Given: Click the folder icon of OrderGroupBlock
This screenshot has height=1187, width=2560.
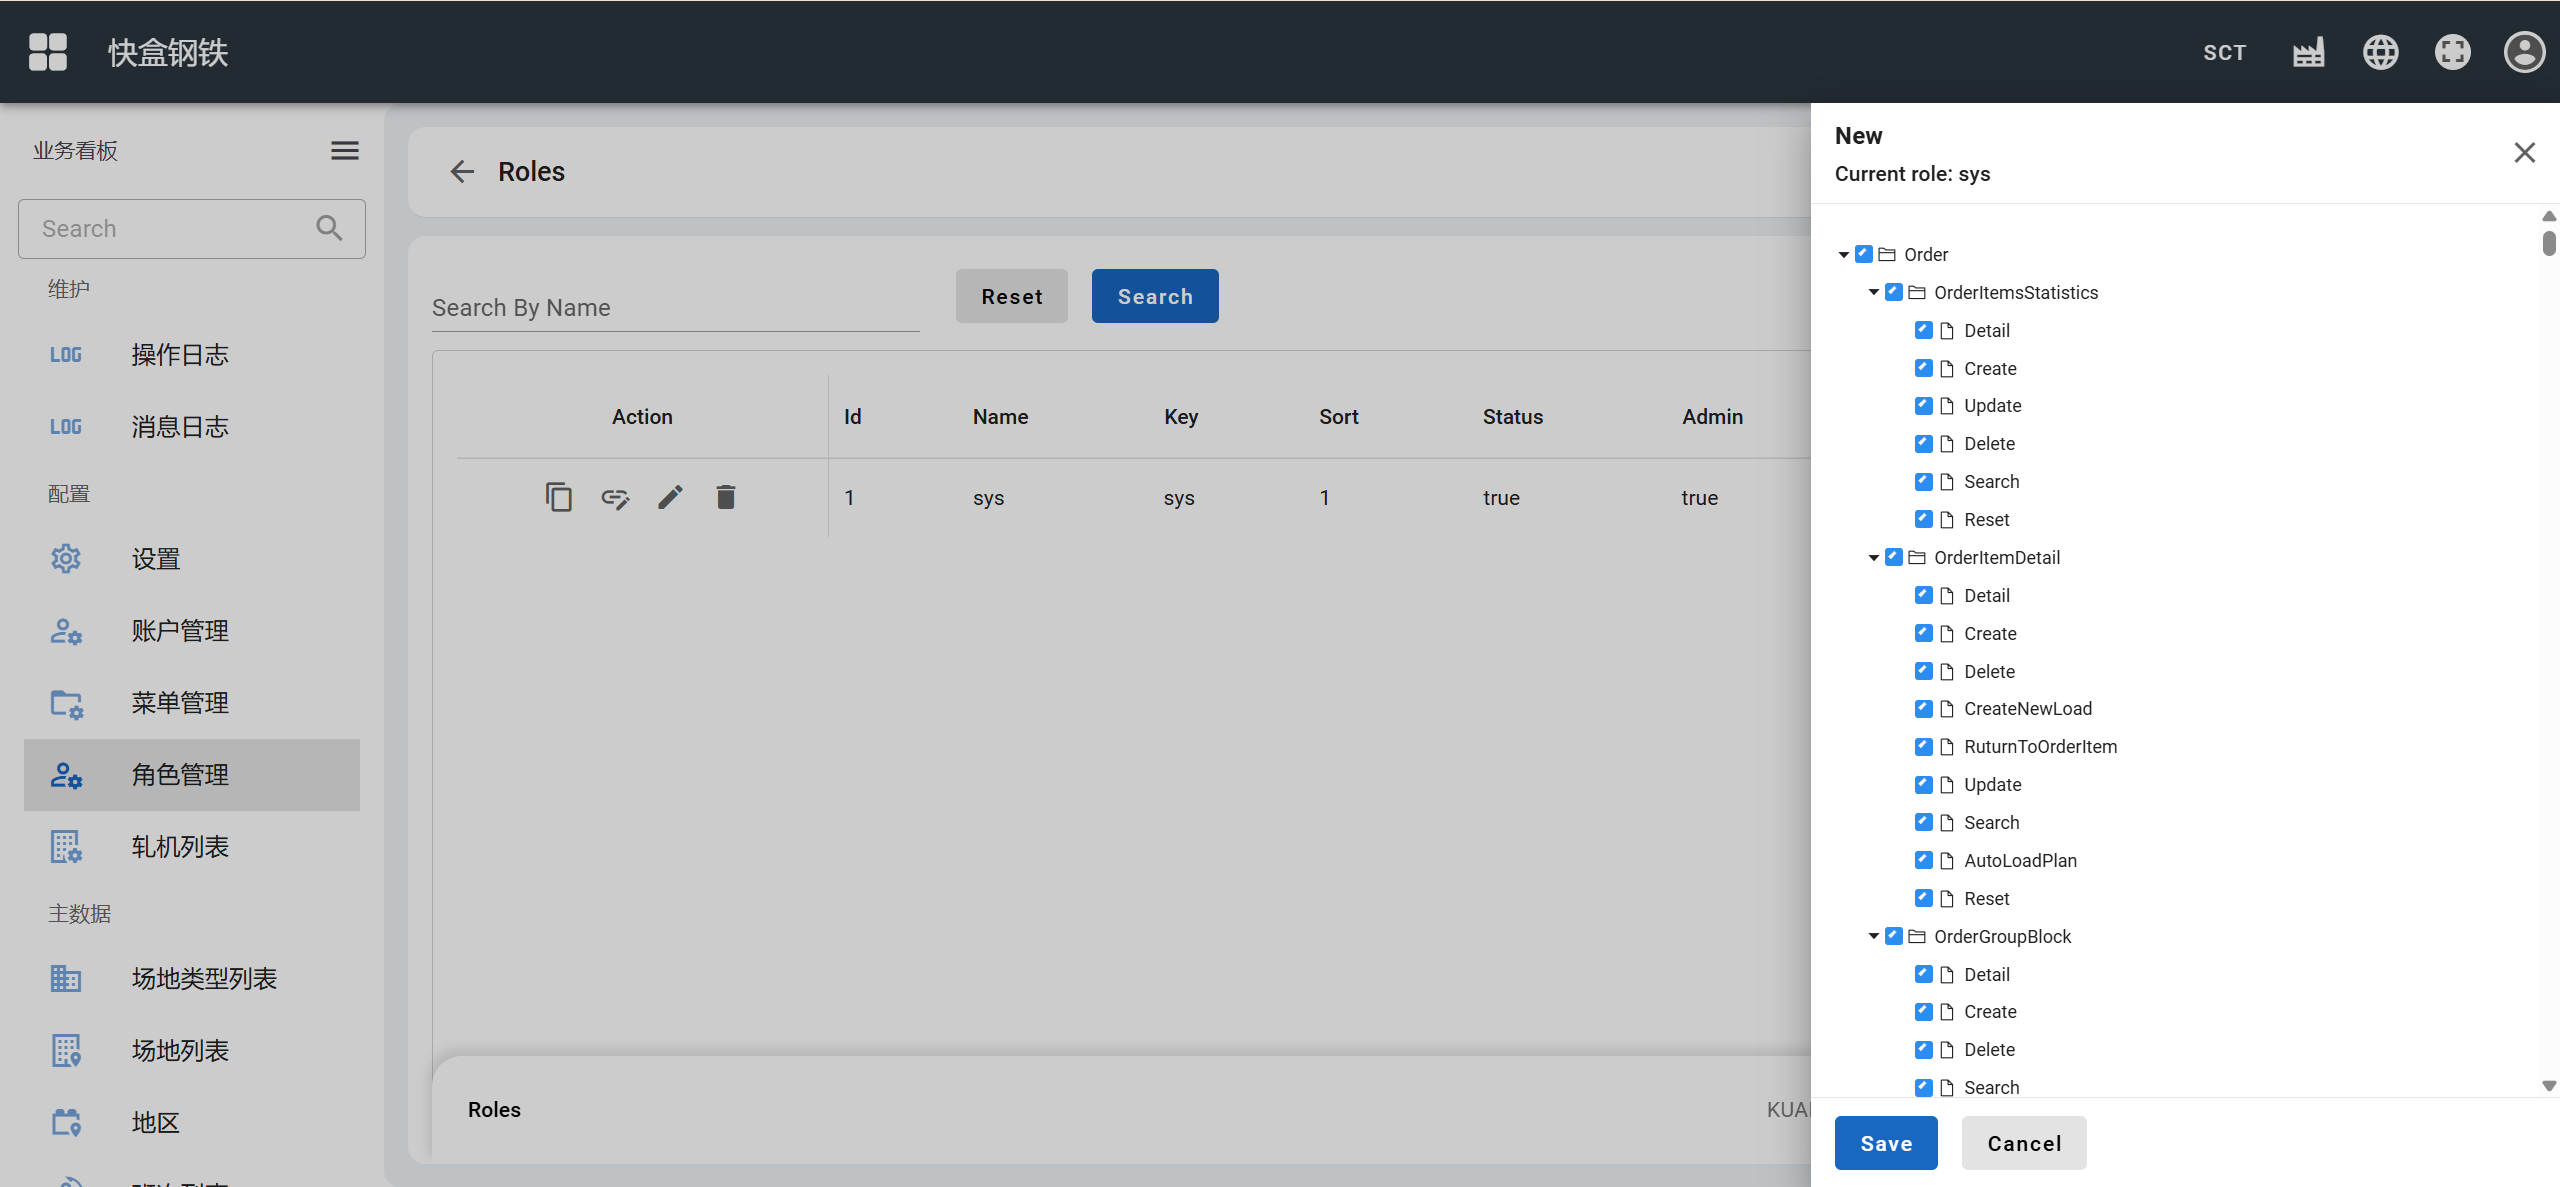Looking at the screenshot, I should 1917,937.
